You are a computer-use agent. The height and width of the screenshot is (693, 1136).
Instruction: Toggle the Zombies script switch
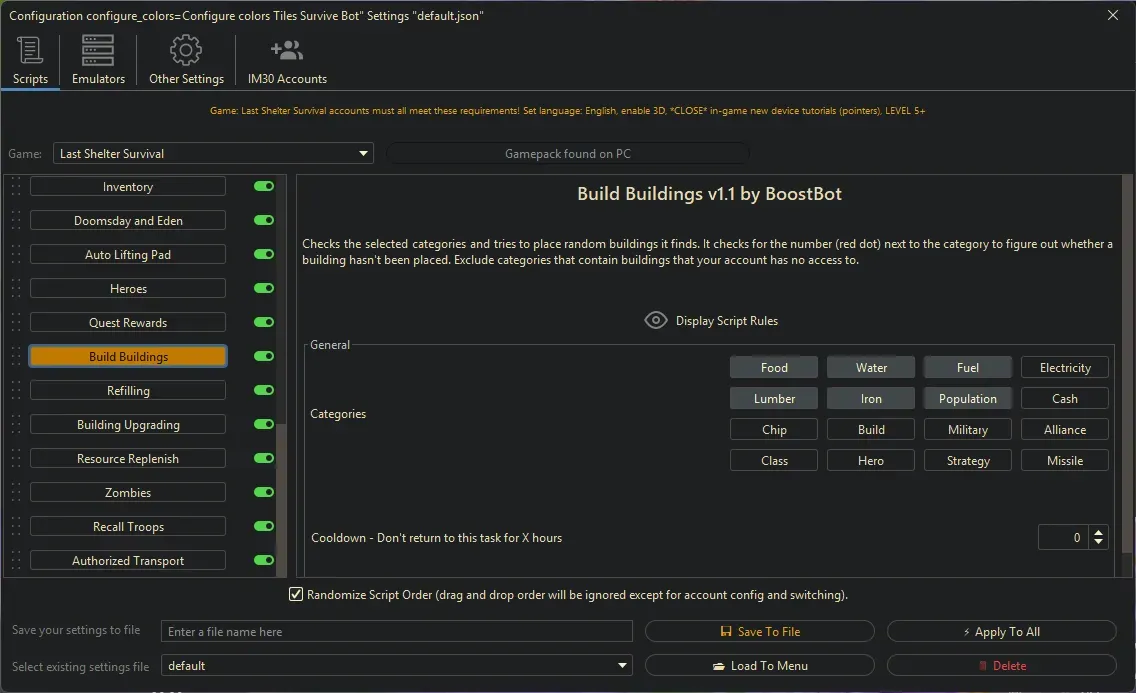[x=264, y=492]
